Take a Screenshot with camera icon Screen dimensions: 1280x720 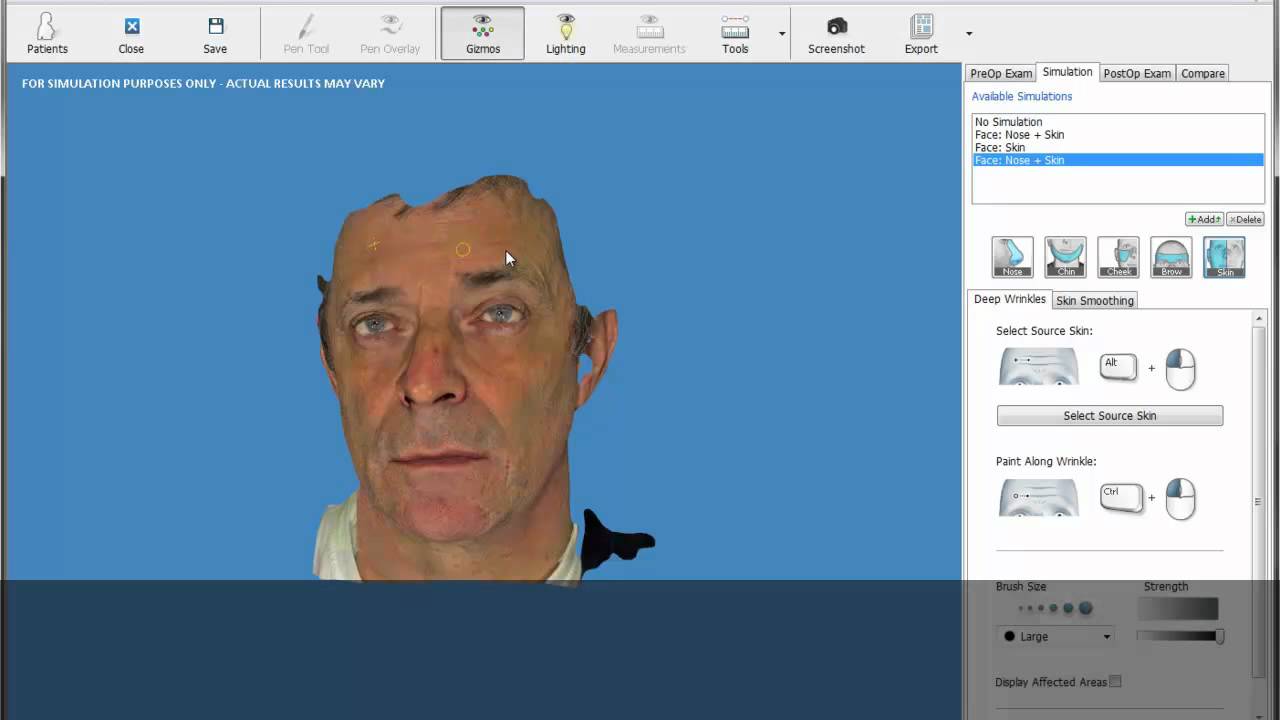836,34
